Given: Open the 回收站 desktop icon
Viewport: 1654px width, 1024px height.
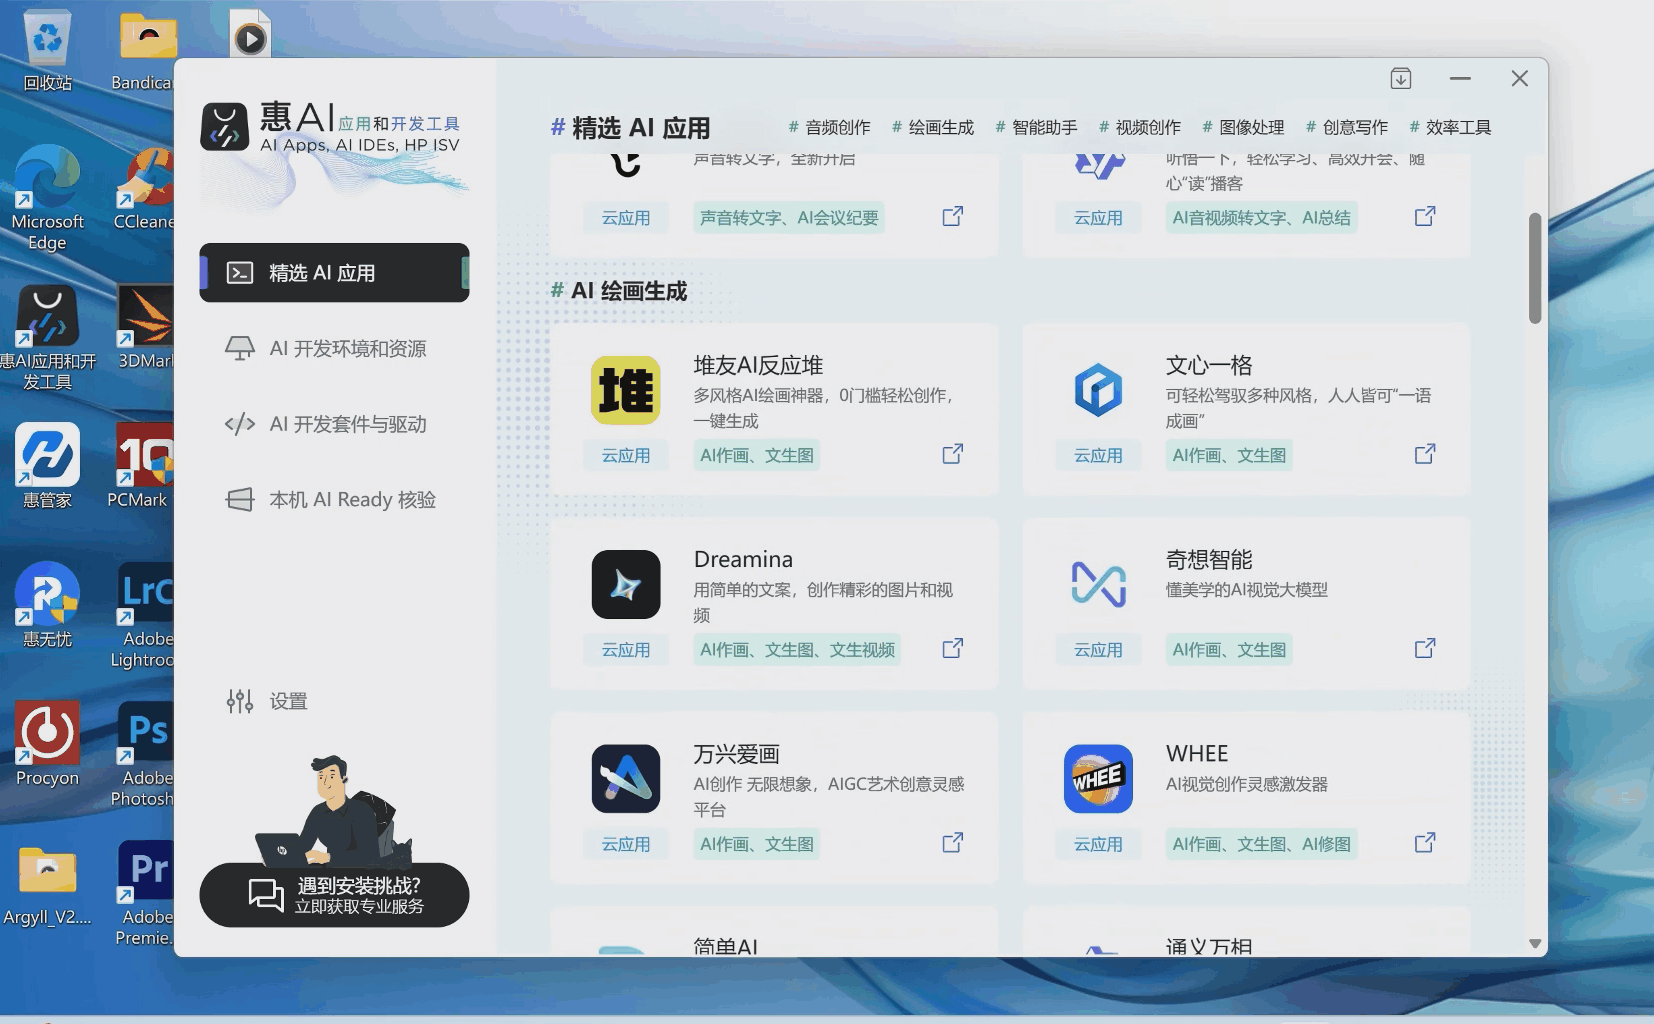Looking at the screenshot, I should [x=47, y=51].
